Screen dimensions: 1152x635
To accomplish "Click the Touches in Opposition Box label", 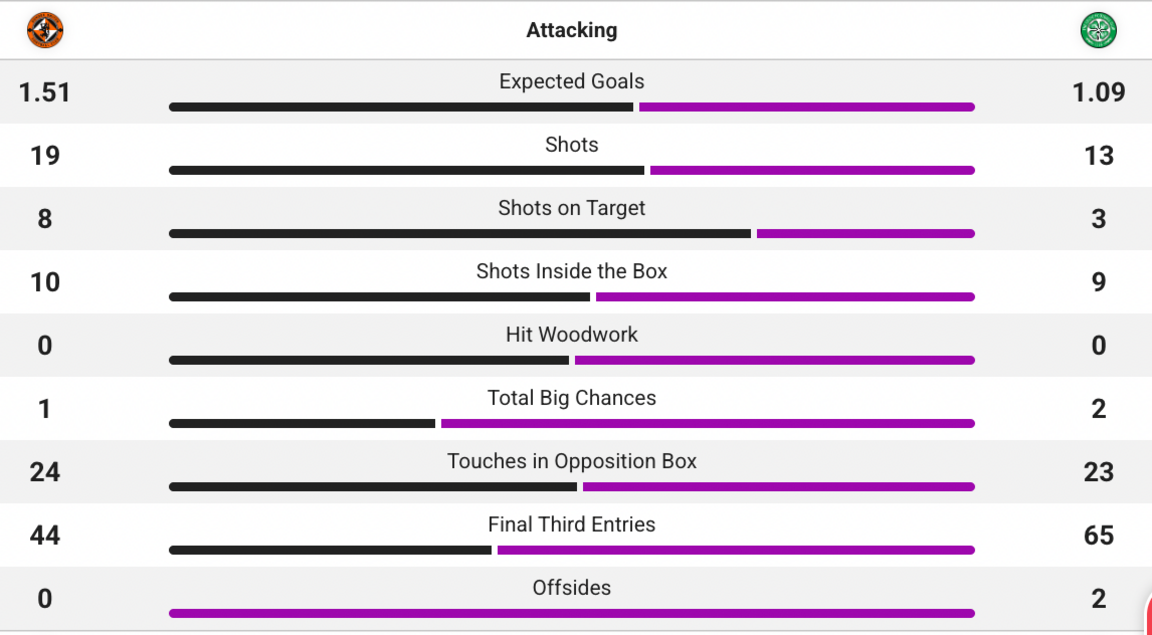I will pyautogui.click(x=572, y=461).
